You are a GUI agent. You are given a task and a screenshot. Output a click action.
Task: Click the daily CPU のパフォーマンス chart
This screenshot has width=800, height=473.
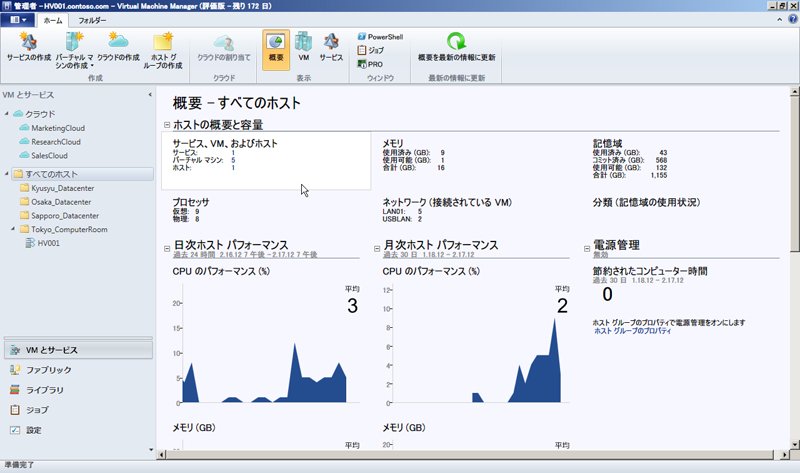point(265,343)
